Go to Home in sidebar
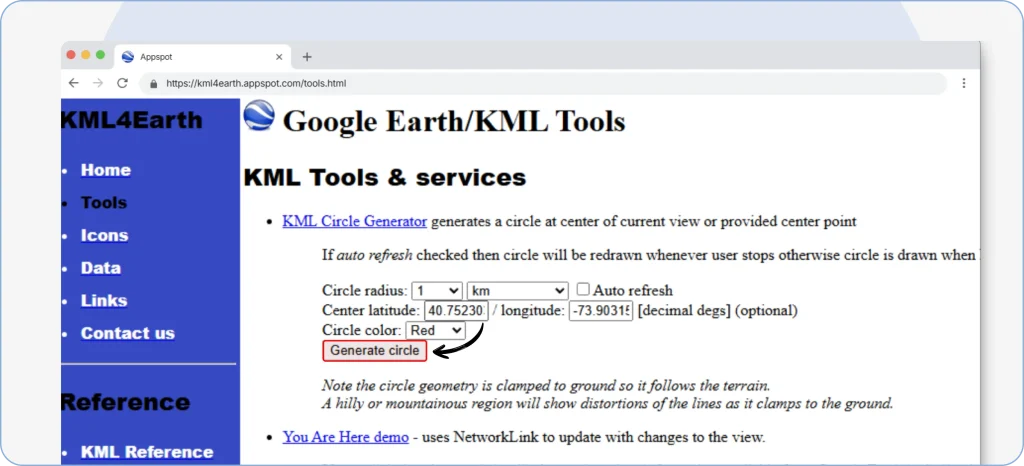Viewport: 1024px width, 466px height. pyautogui.click(x=106, y=170)
